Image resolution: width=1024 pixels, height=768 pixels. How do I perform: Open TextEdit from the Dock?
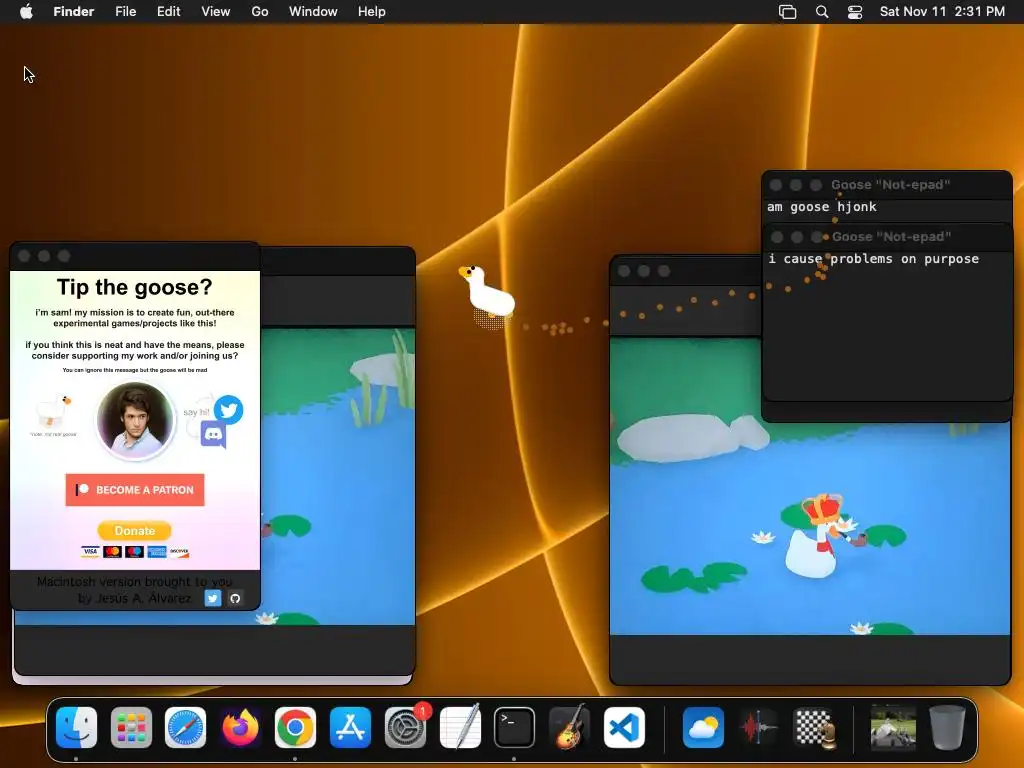tap(460, 727)
